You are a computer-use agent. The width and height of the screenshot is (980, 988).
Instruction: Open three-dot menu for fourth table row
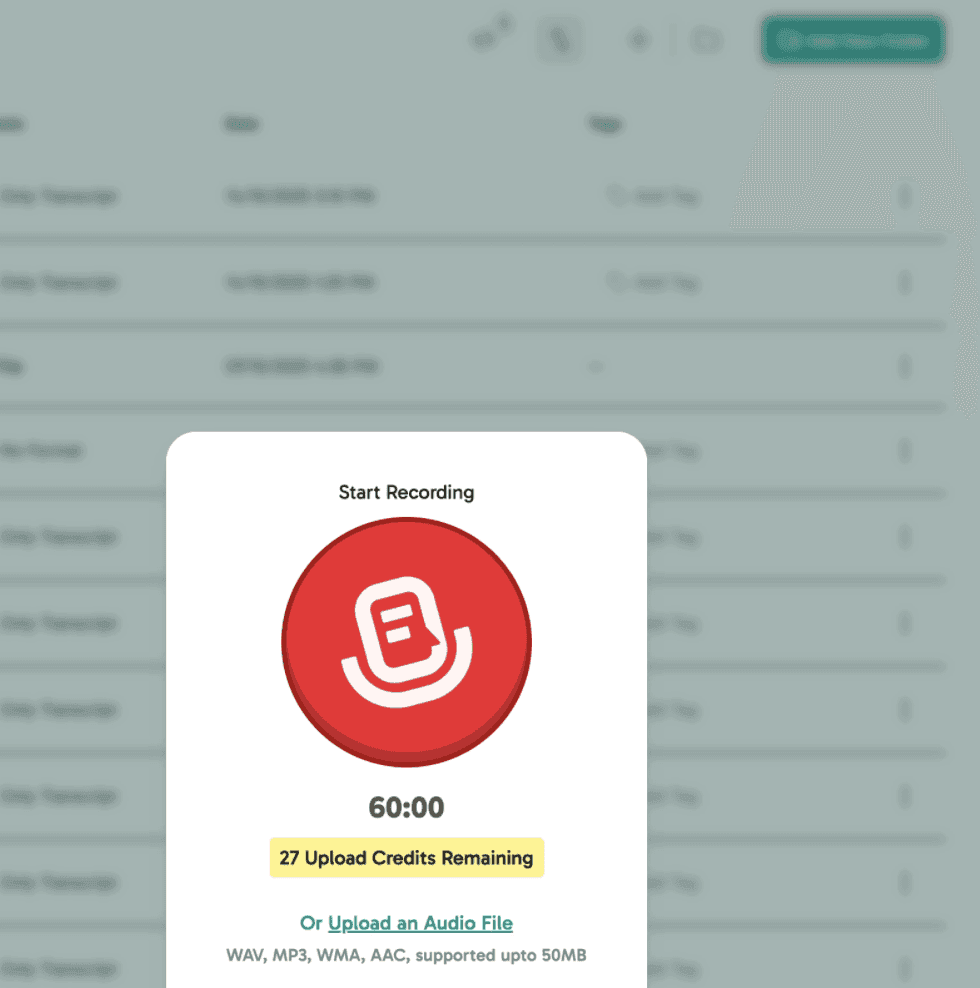coord(905,451)
